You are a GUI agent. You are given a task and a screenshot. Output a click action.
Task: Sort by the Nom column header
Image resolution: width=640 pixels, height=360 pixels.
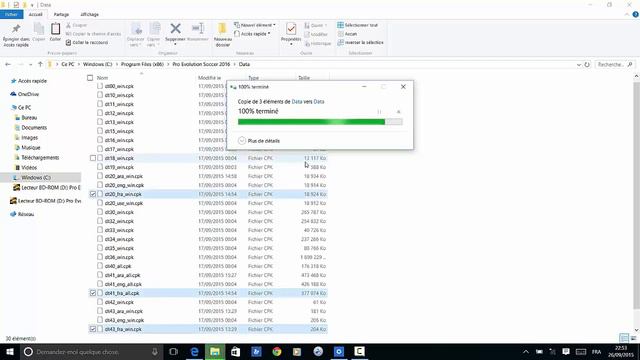(102, 78)
